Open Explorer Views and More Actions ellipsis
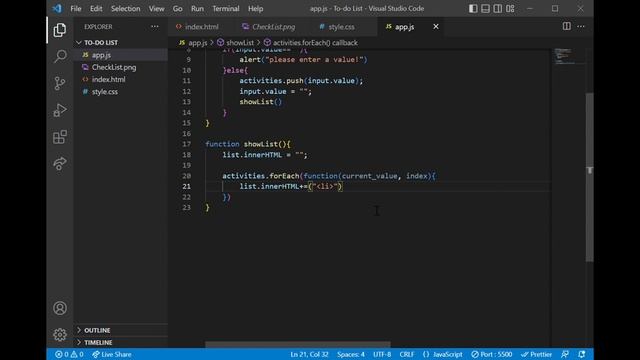The width and height of the screenshot is (640, 360). click(x=155, y=27)
